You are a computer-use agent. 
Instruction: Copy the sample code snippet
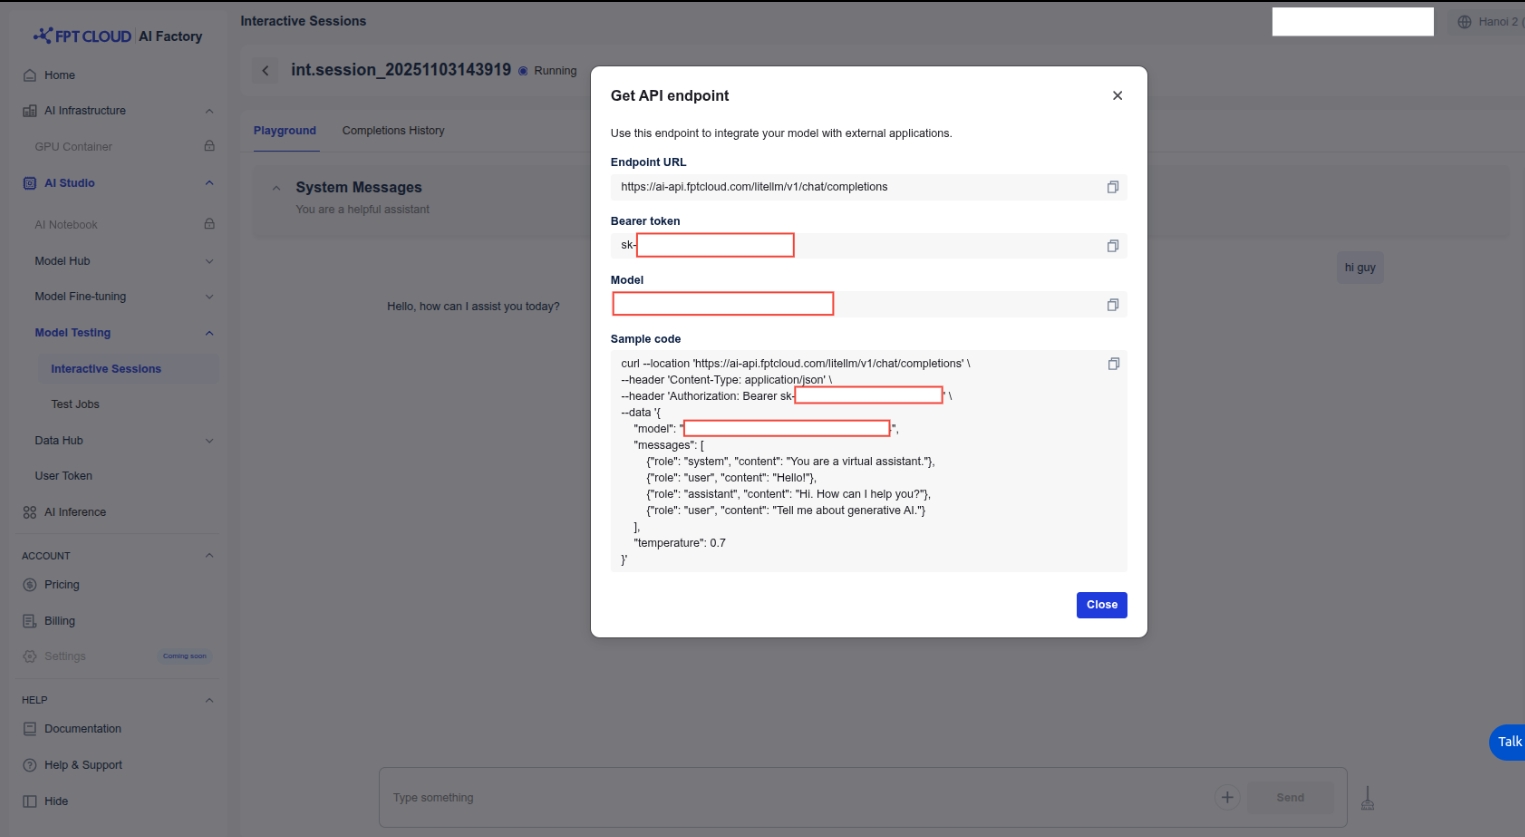(1112, 364)
